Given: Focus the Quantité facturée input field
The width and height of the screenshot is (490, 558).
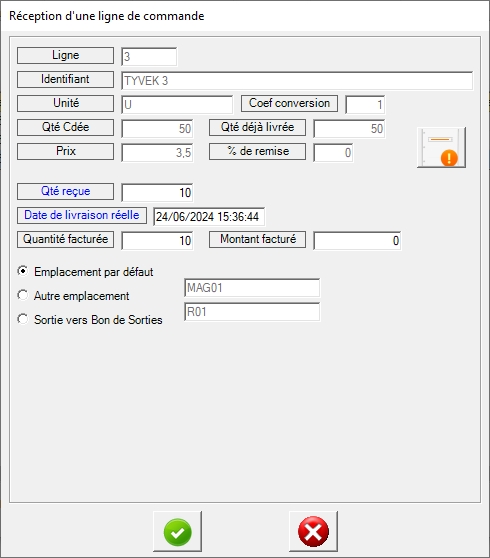Looking at the screenshot, I should (x=157, y=241).
